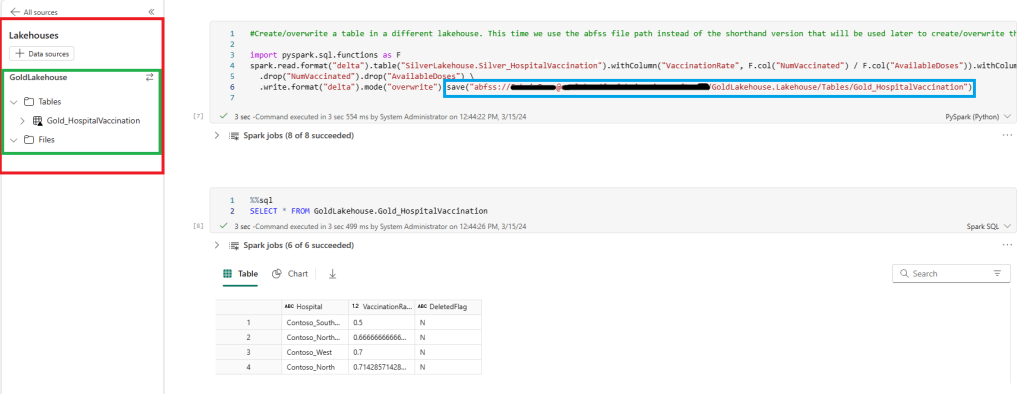Open the Spark SQL language dropdown

(x=988, y=226)
